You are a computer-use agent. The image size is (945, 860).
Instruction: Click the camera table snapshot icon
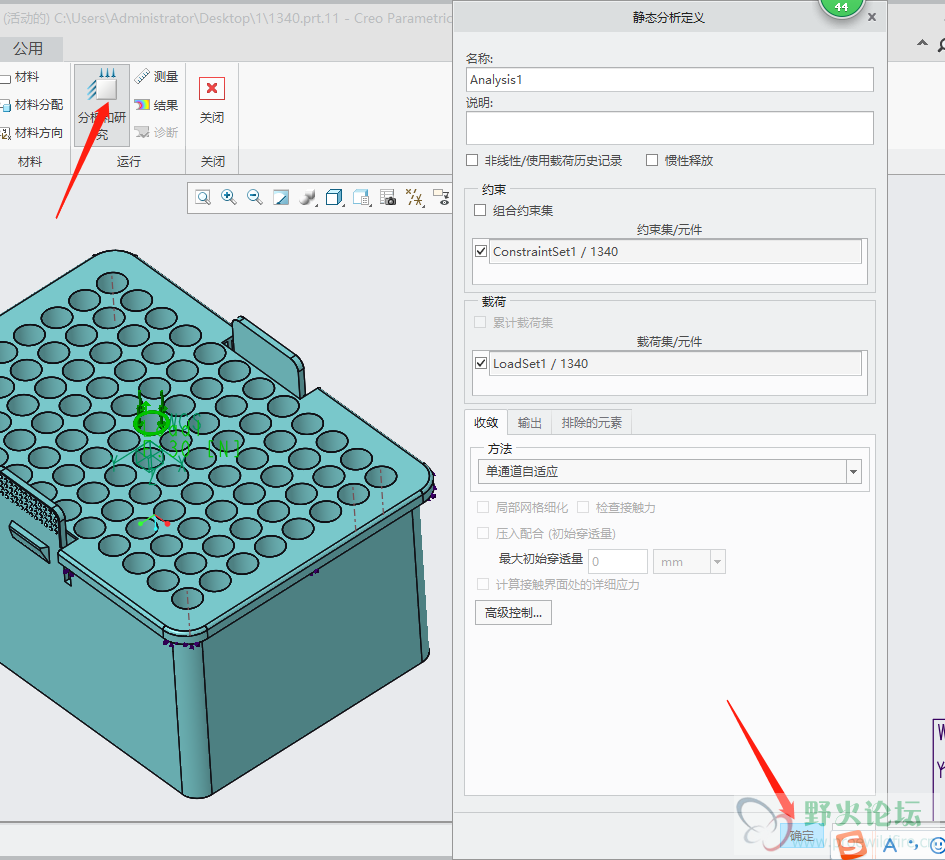[x=388, y=197]
